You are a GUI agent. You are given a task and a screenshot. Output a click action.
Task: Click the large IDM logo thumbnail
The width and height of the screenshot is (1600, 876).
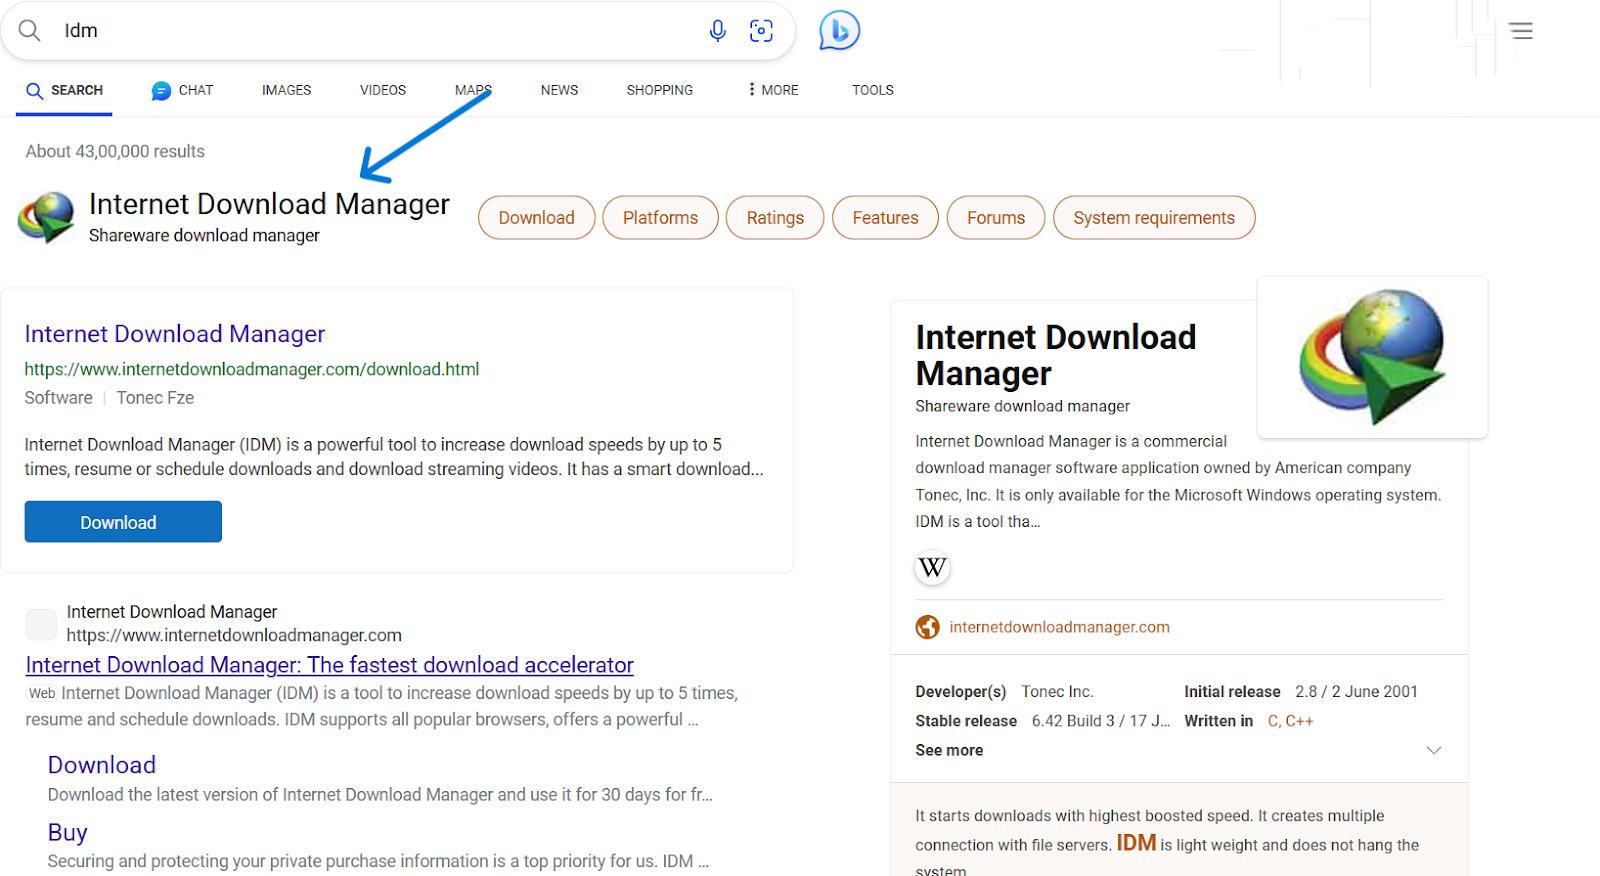pos(1372,357)
